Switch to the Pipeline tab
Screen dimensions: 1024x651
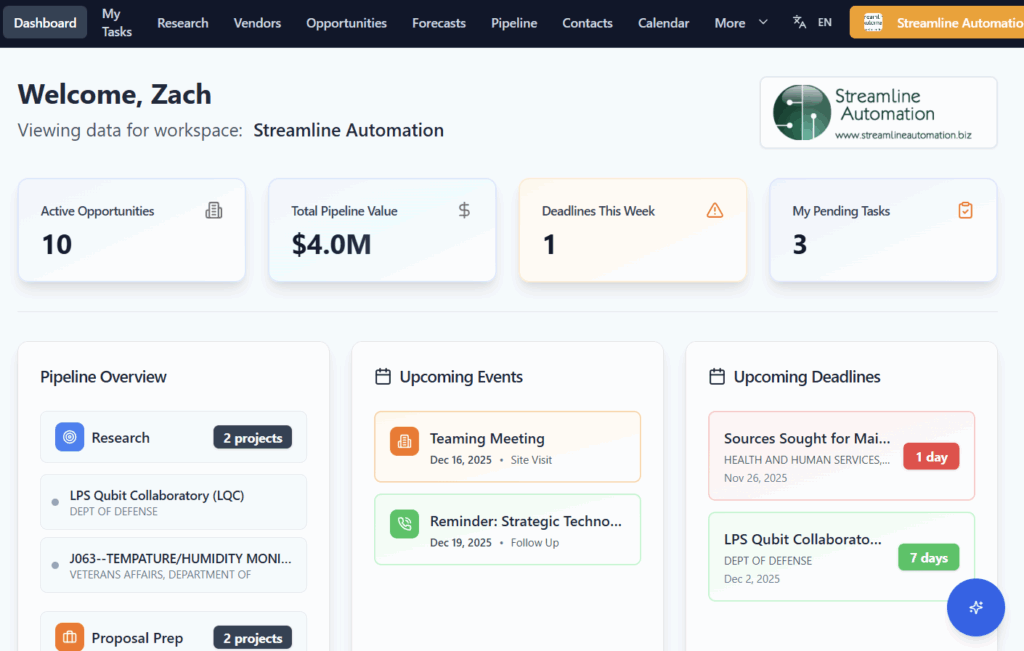(x=514, y=22)
